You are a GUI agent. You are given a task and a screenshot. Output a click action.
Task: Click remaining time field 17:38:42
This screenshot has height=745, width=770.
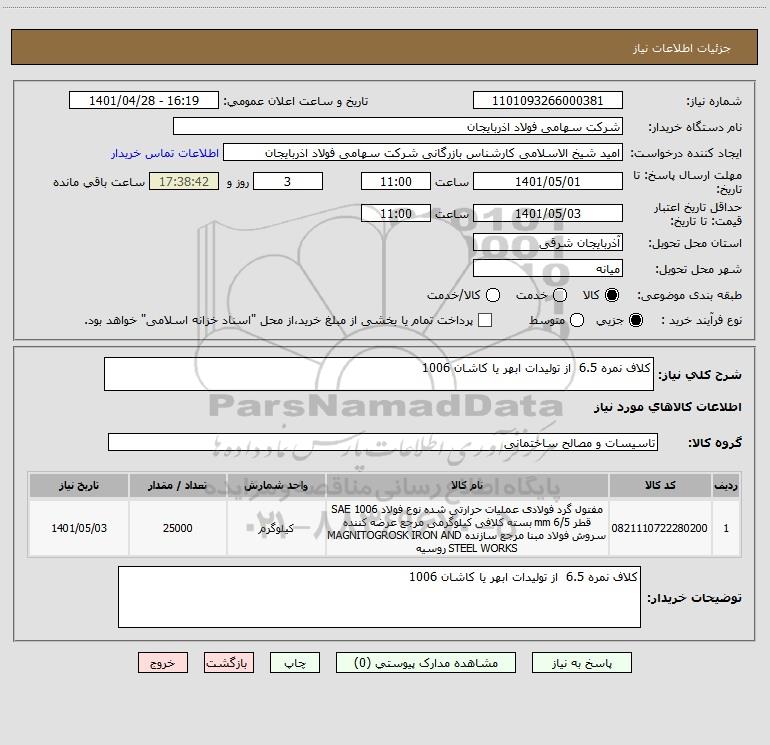point(184,181)
